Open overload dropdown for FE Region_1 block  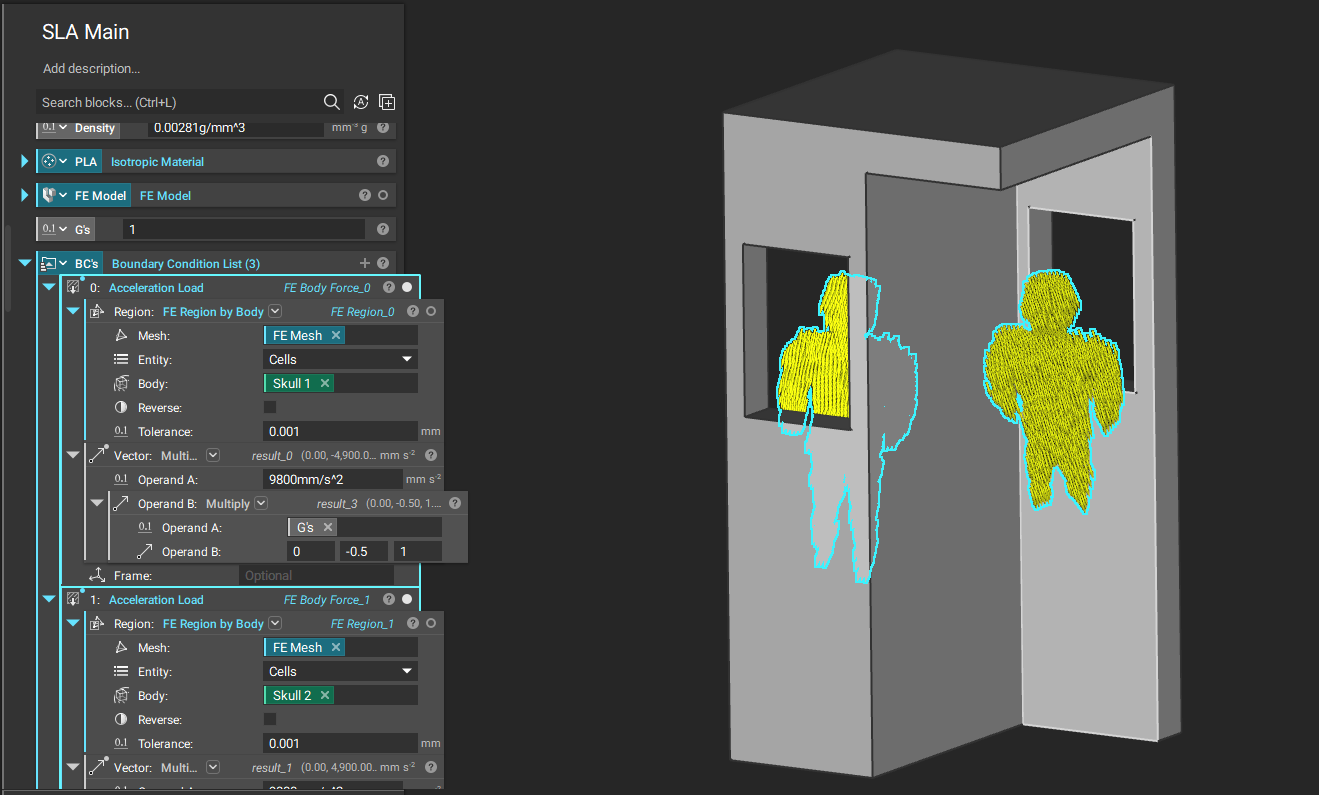tap(275, 623)
